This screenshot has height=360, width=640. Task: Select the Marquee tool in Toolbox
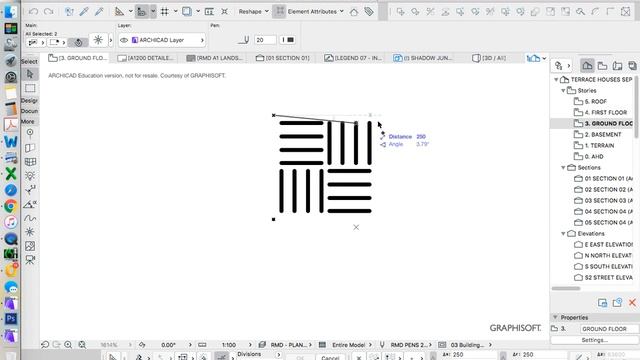point(30,88)
